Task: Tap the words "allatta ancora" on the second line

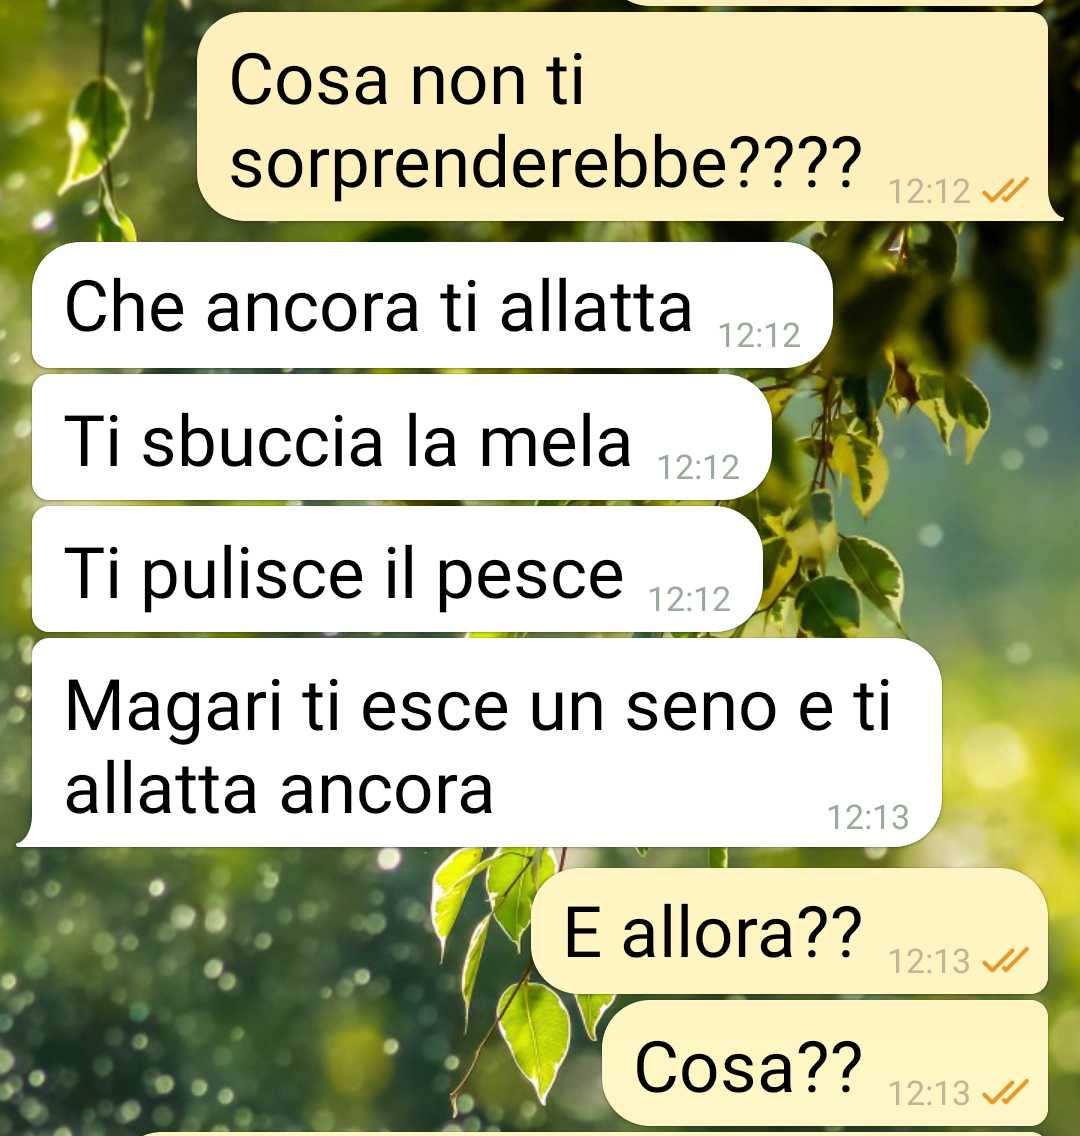Action: (x=280, y=789)
